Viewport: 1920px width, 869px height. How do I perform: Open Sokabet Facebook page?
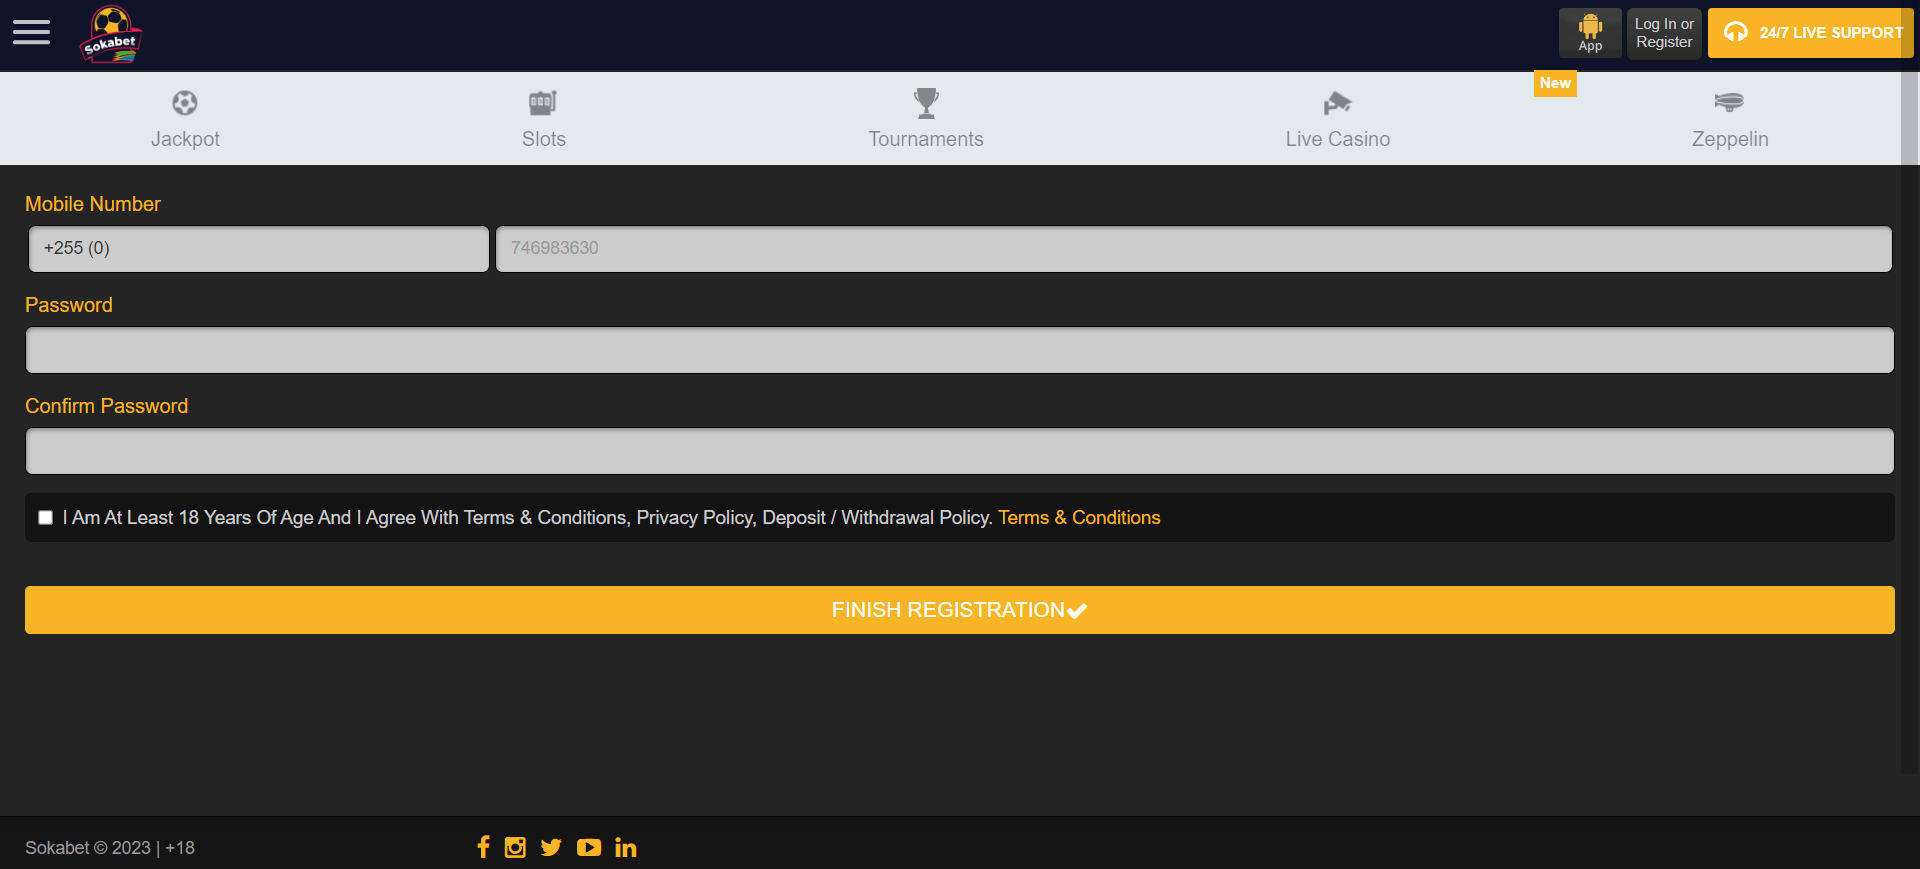point(483,847)
